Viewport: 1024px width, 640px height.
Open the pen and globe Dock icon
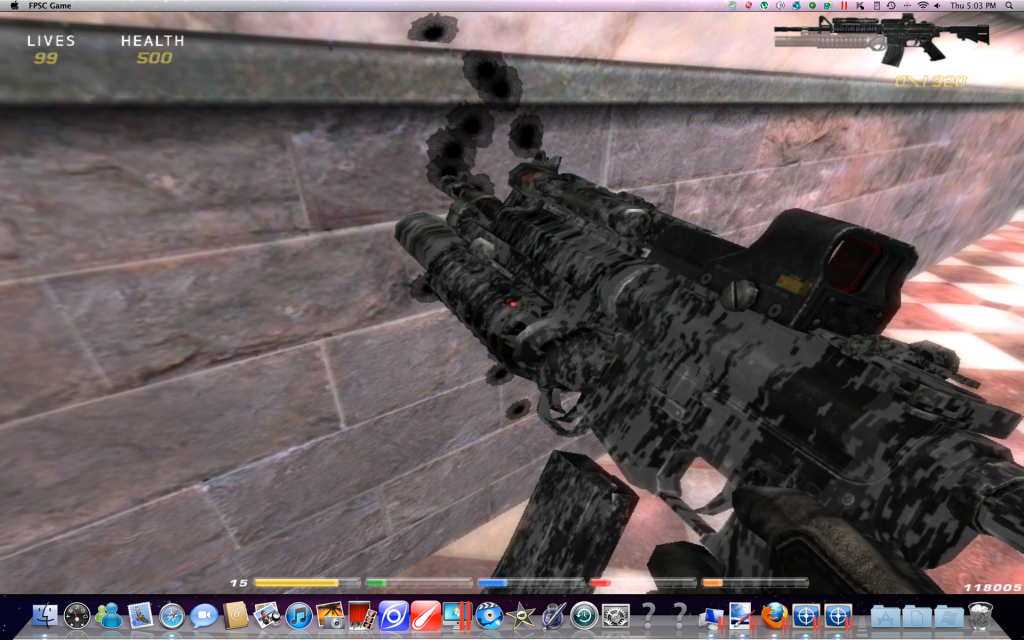(x=552, y=616)
